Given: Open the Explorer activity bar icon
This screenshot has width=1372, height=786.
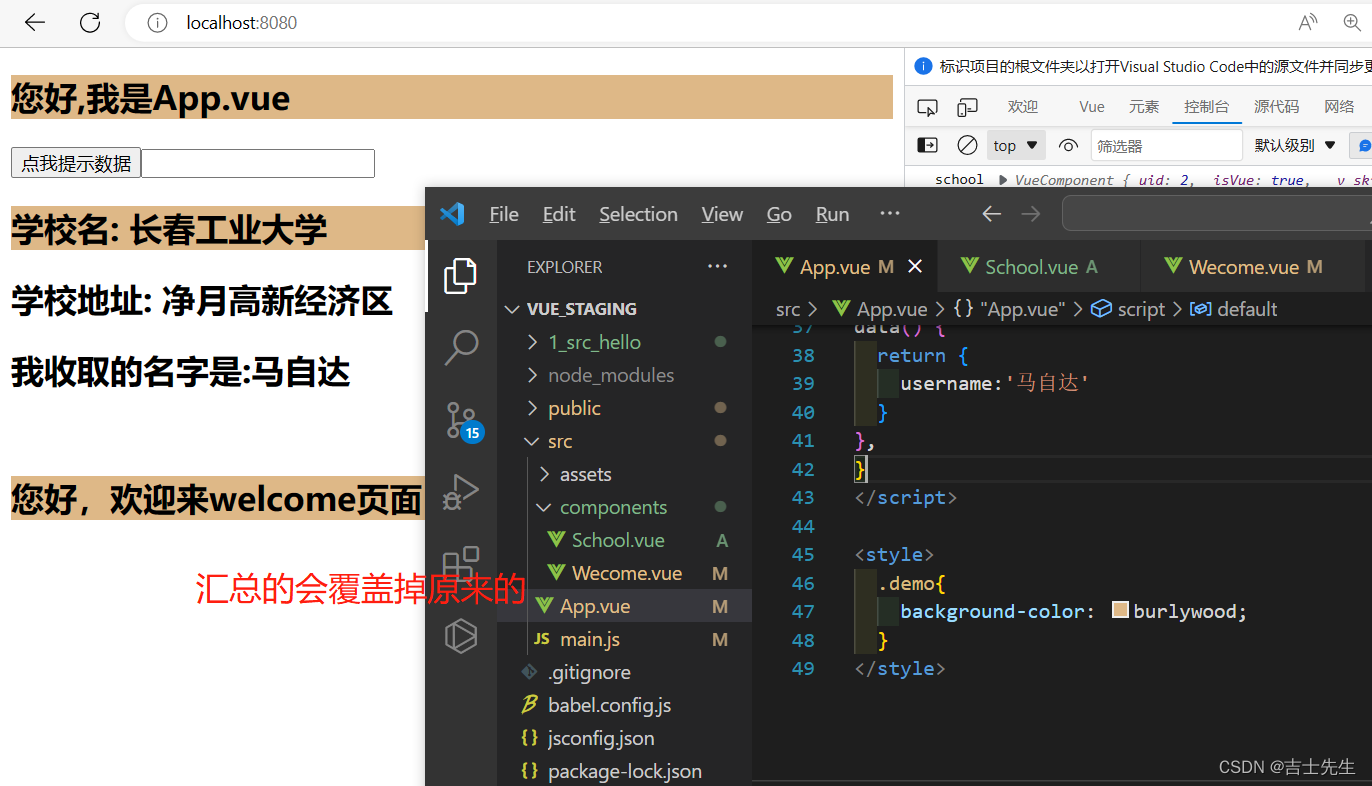Looking at the screenshot, I should point(461,276).
